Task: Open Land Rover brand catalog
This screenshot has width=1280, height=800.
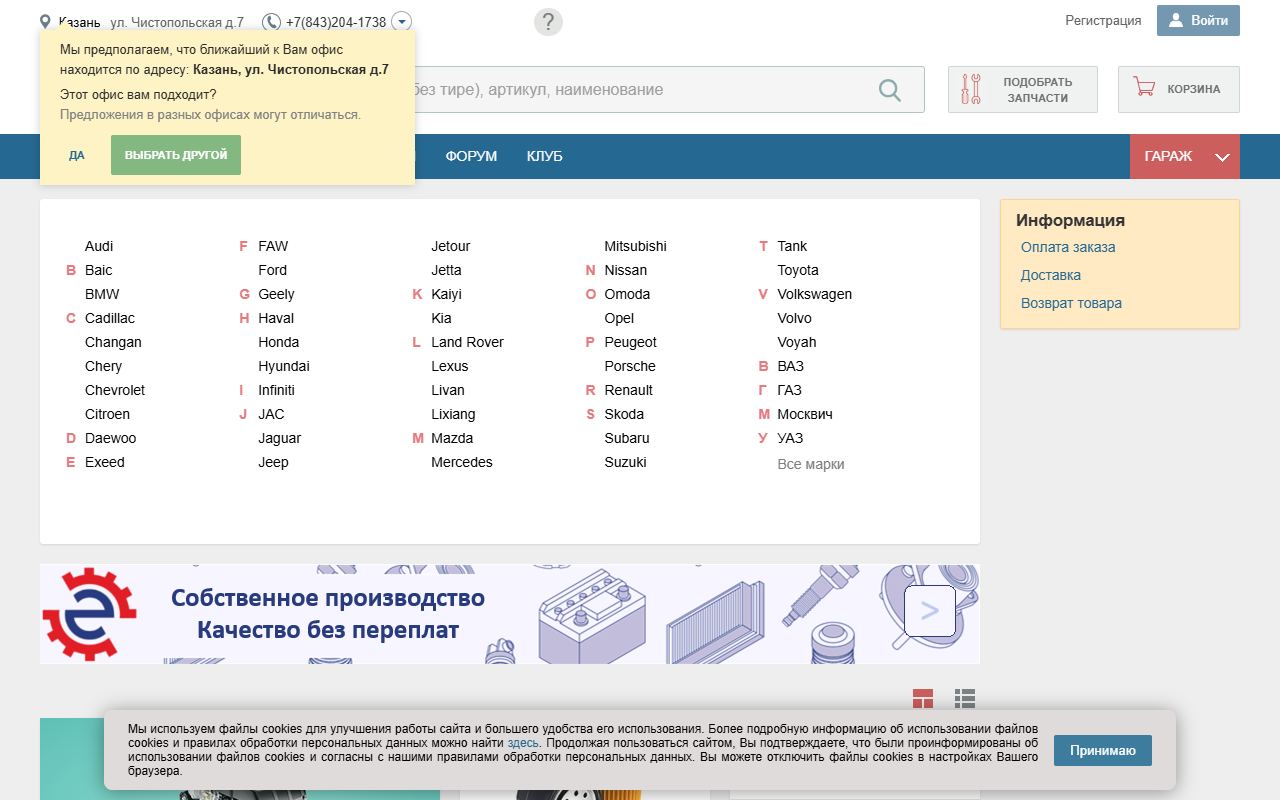Action: pyautogui.click(x=467, y=342)
